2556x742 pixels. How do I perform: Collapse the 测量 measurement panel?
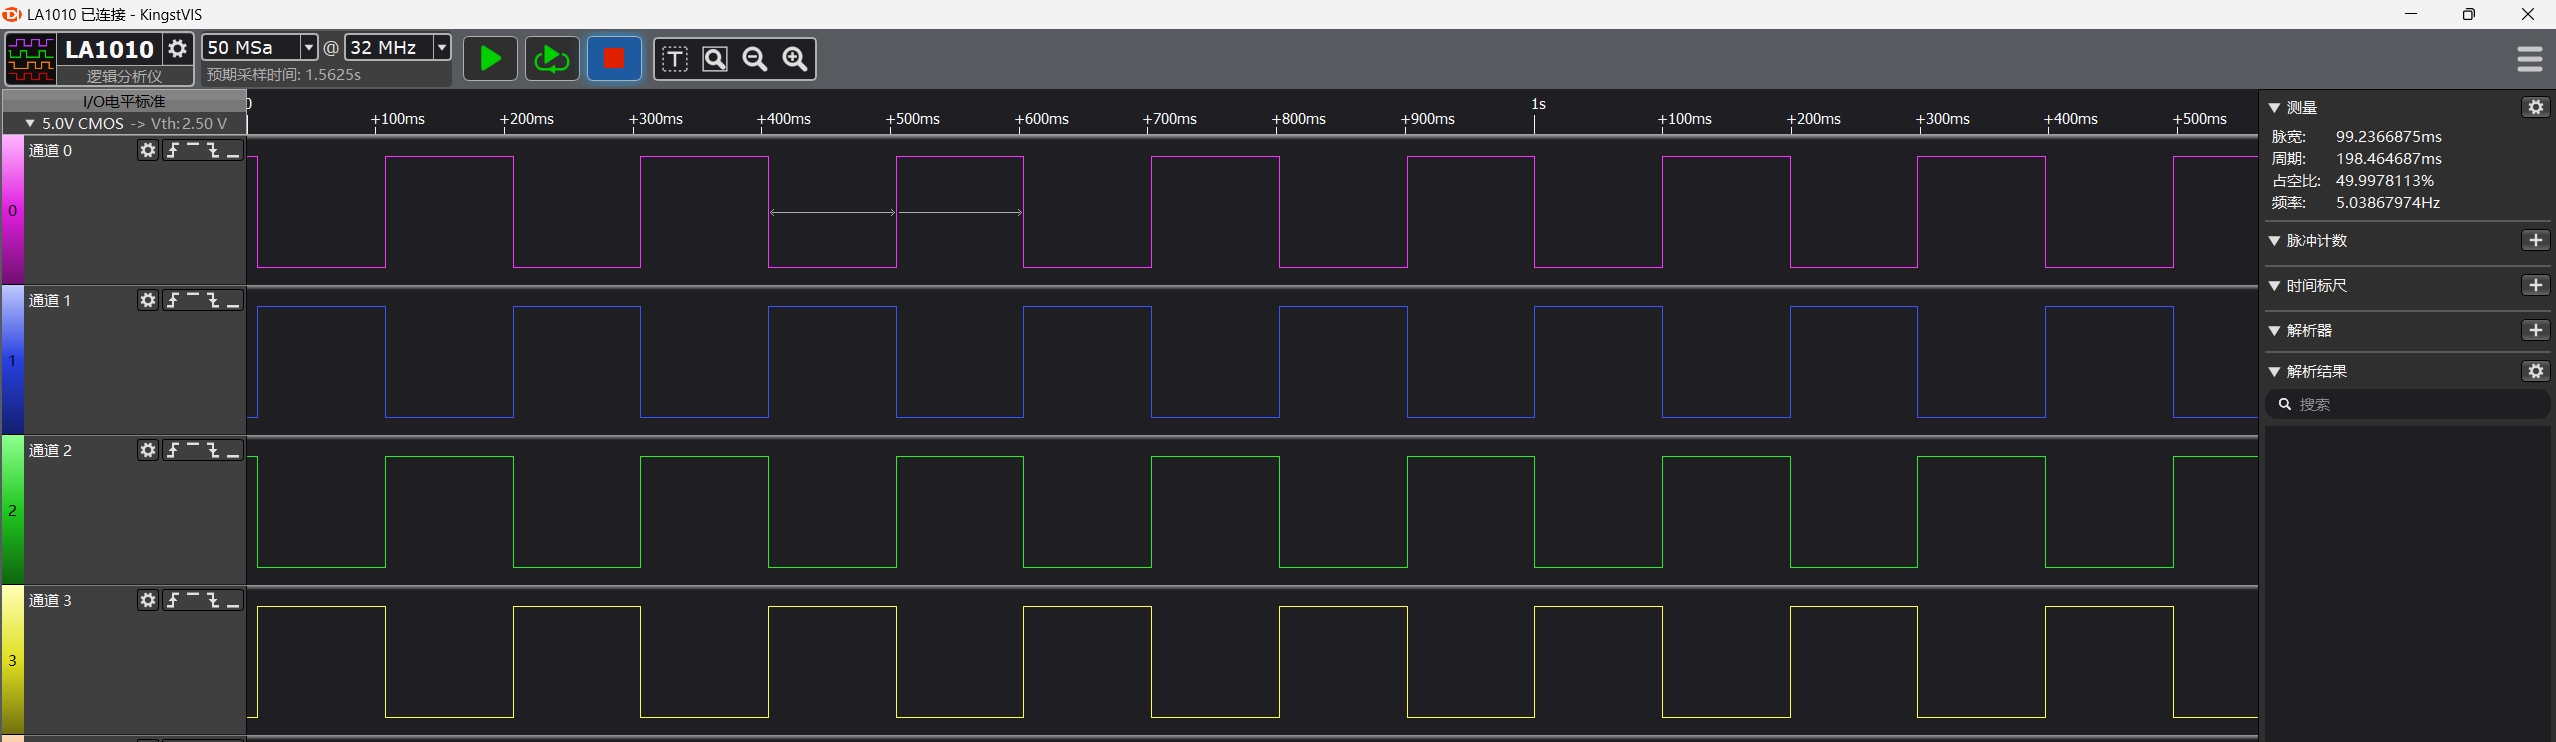[2275, 107]
